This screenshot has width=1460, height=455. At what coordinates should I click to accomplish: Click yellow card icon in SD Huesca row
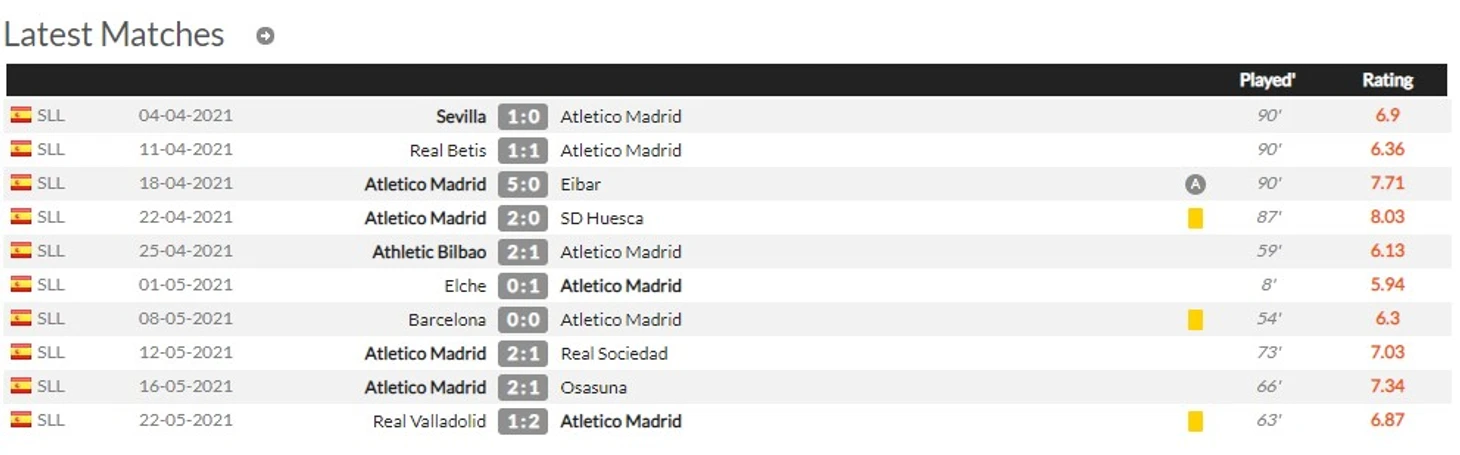pos(1195,218)
